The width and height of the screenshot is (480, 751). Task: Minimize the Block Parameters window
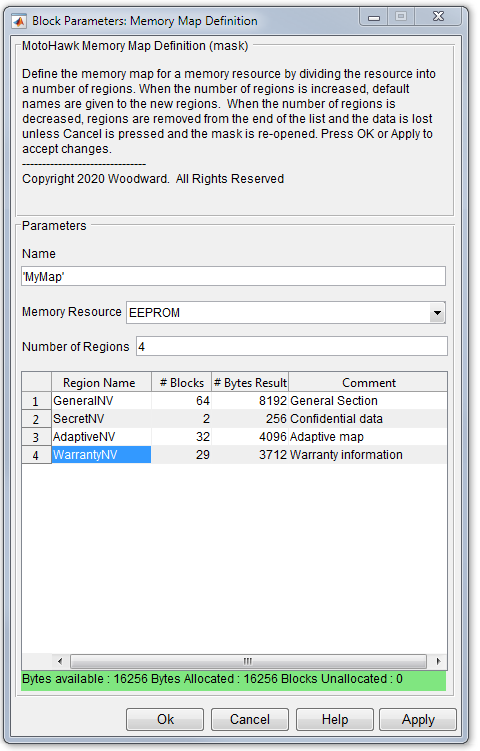(374, 17)
